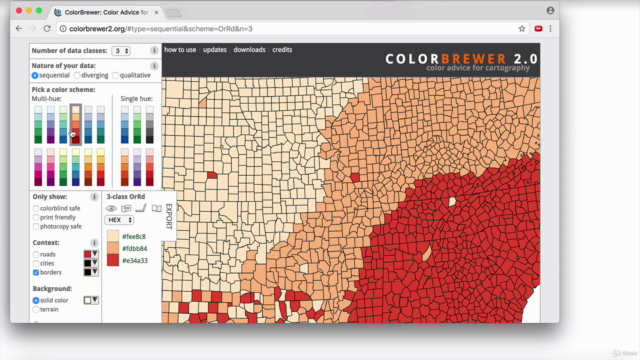Image resolution: width=640 pixels, height=360 pixels.
Task: Pick the single hue greens scheme
Action: 137,125
